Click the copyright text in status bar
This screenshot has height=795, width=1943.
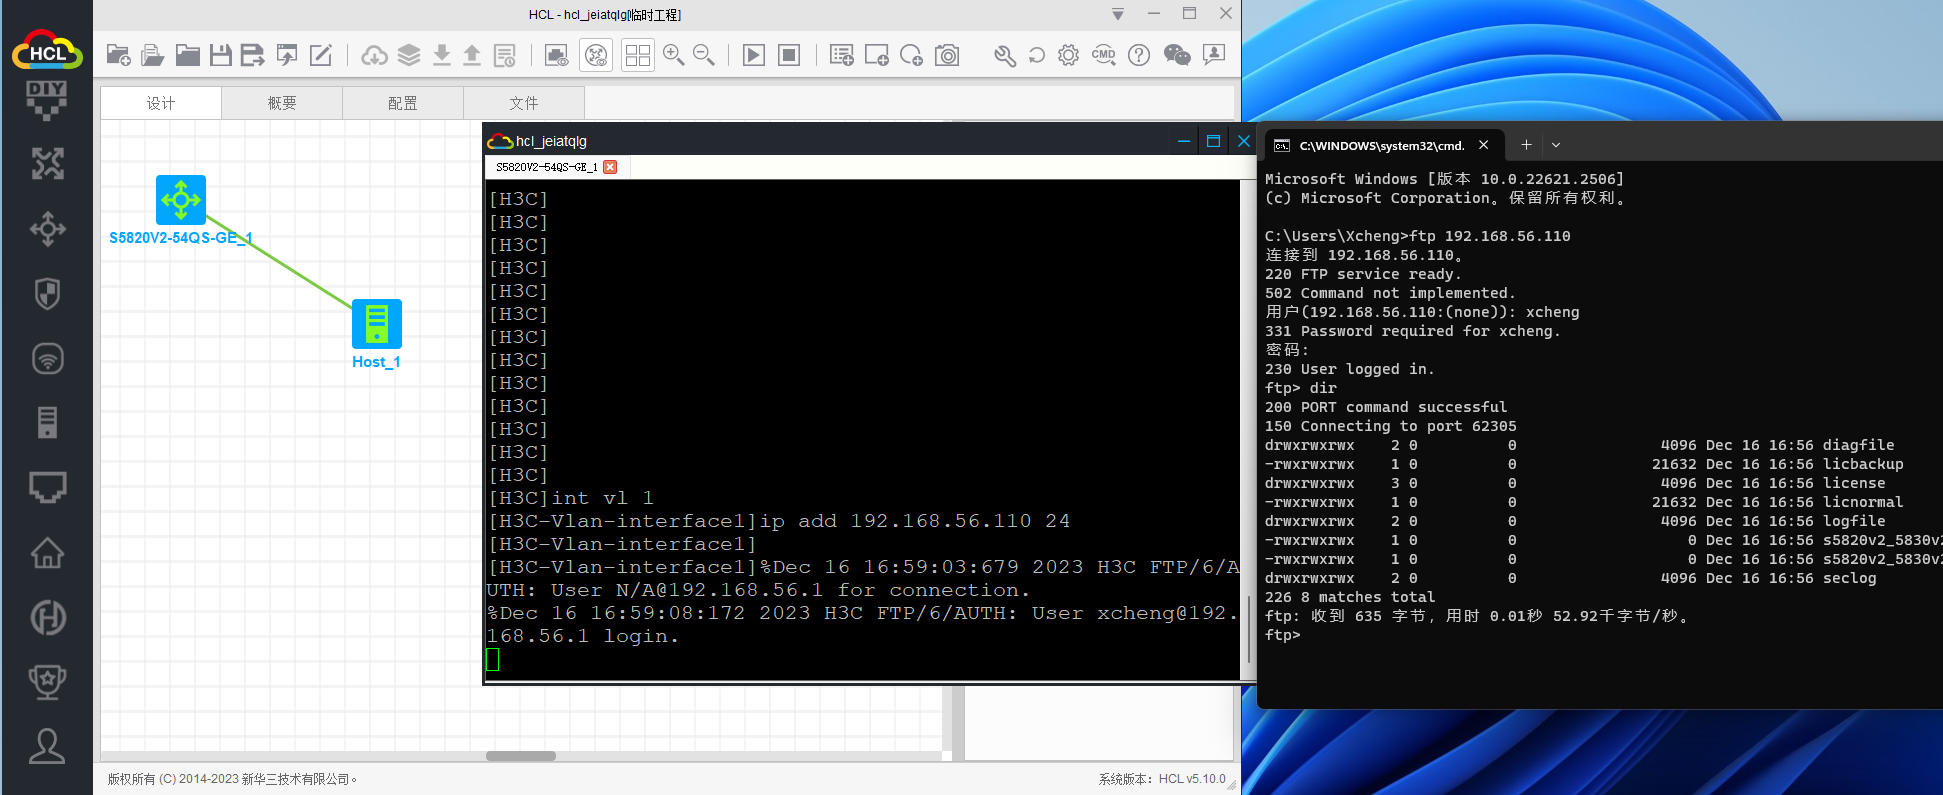click(233, 779)
